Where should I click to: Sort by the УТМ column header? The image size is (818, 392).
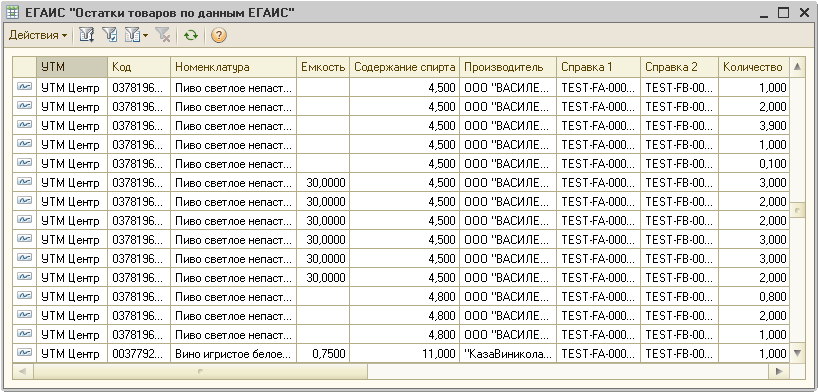[x=72, y=67]
